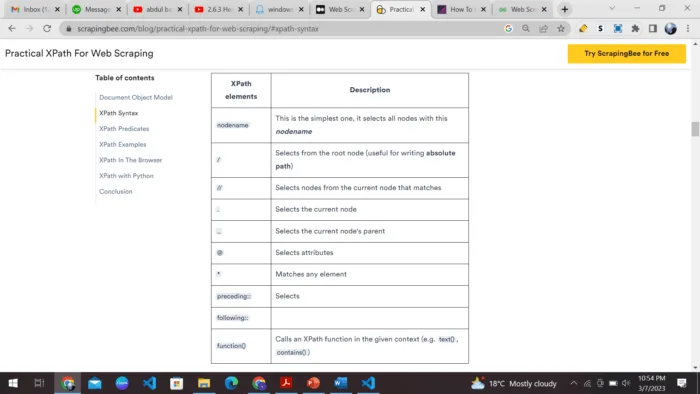Viewport: 700px width, 394px height.
Task: Go to XPath Predicates in contents
Action: coord(124,129)
